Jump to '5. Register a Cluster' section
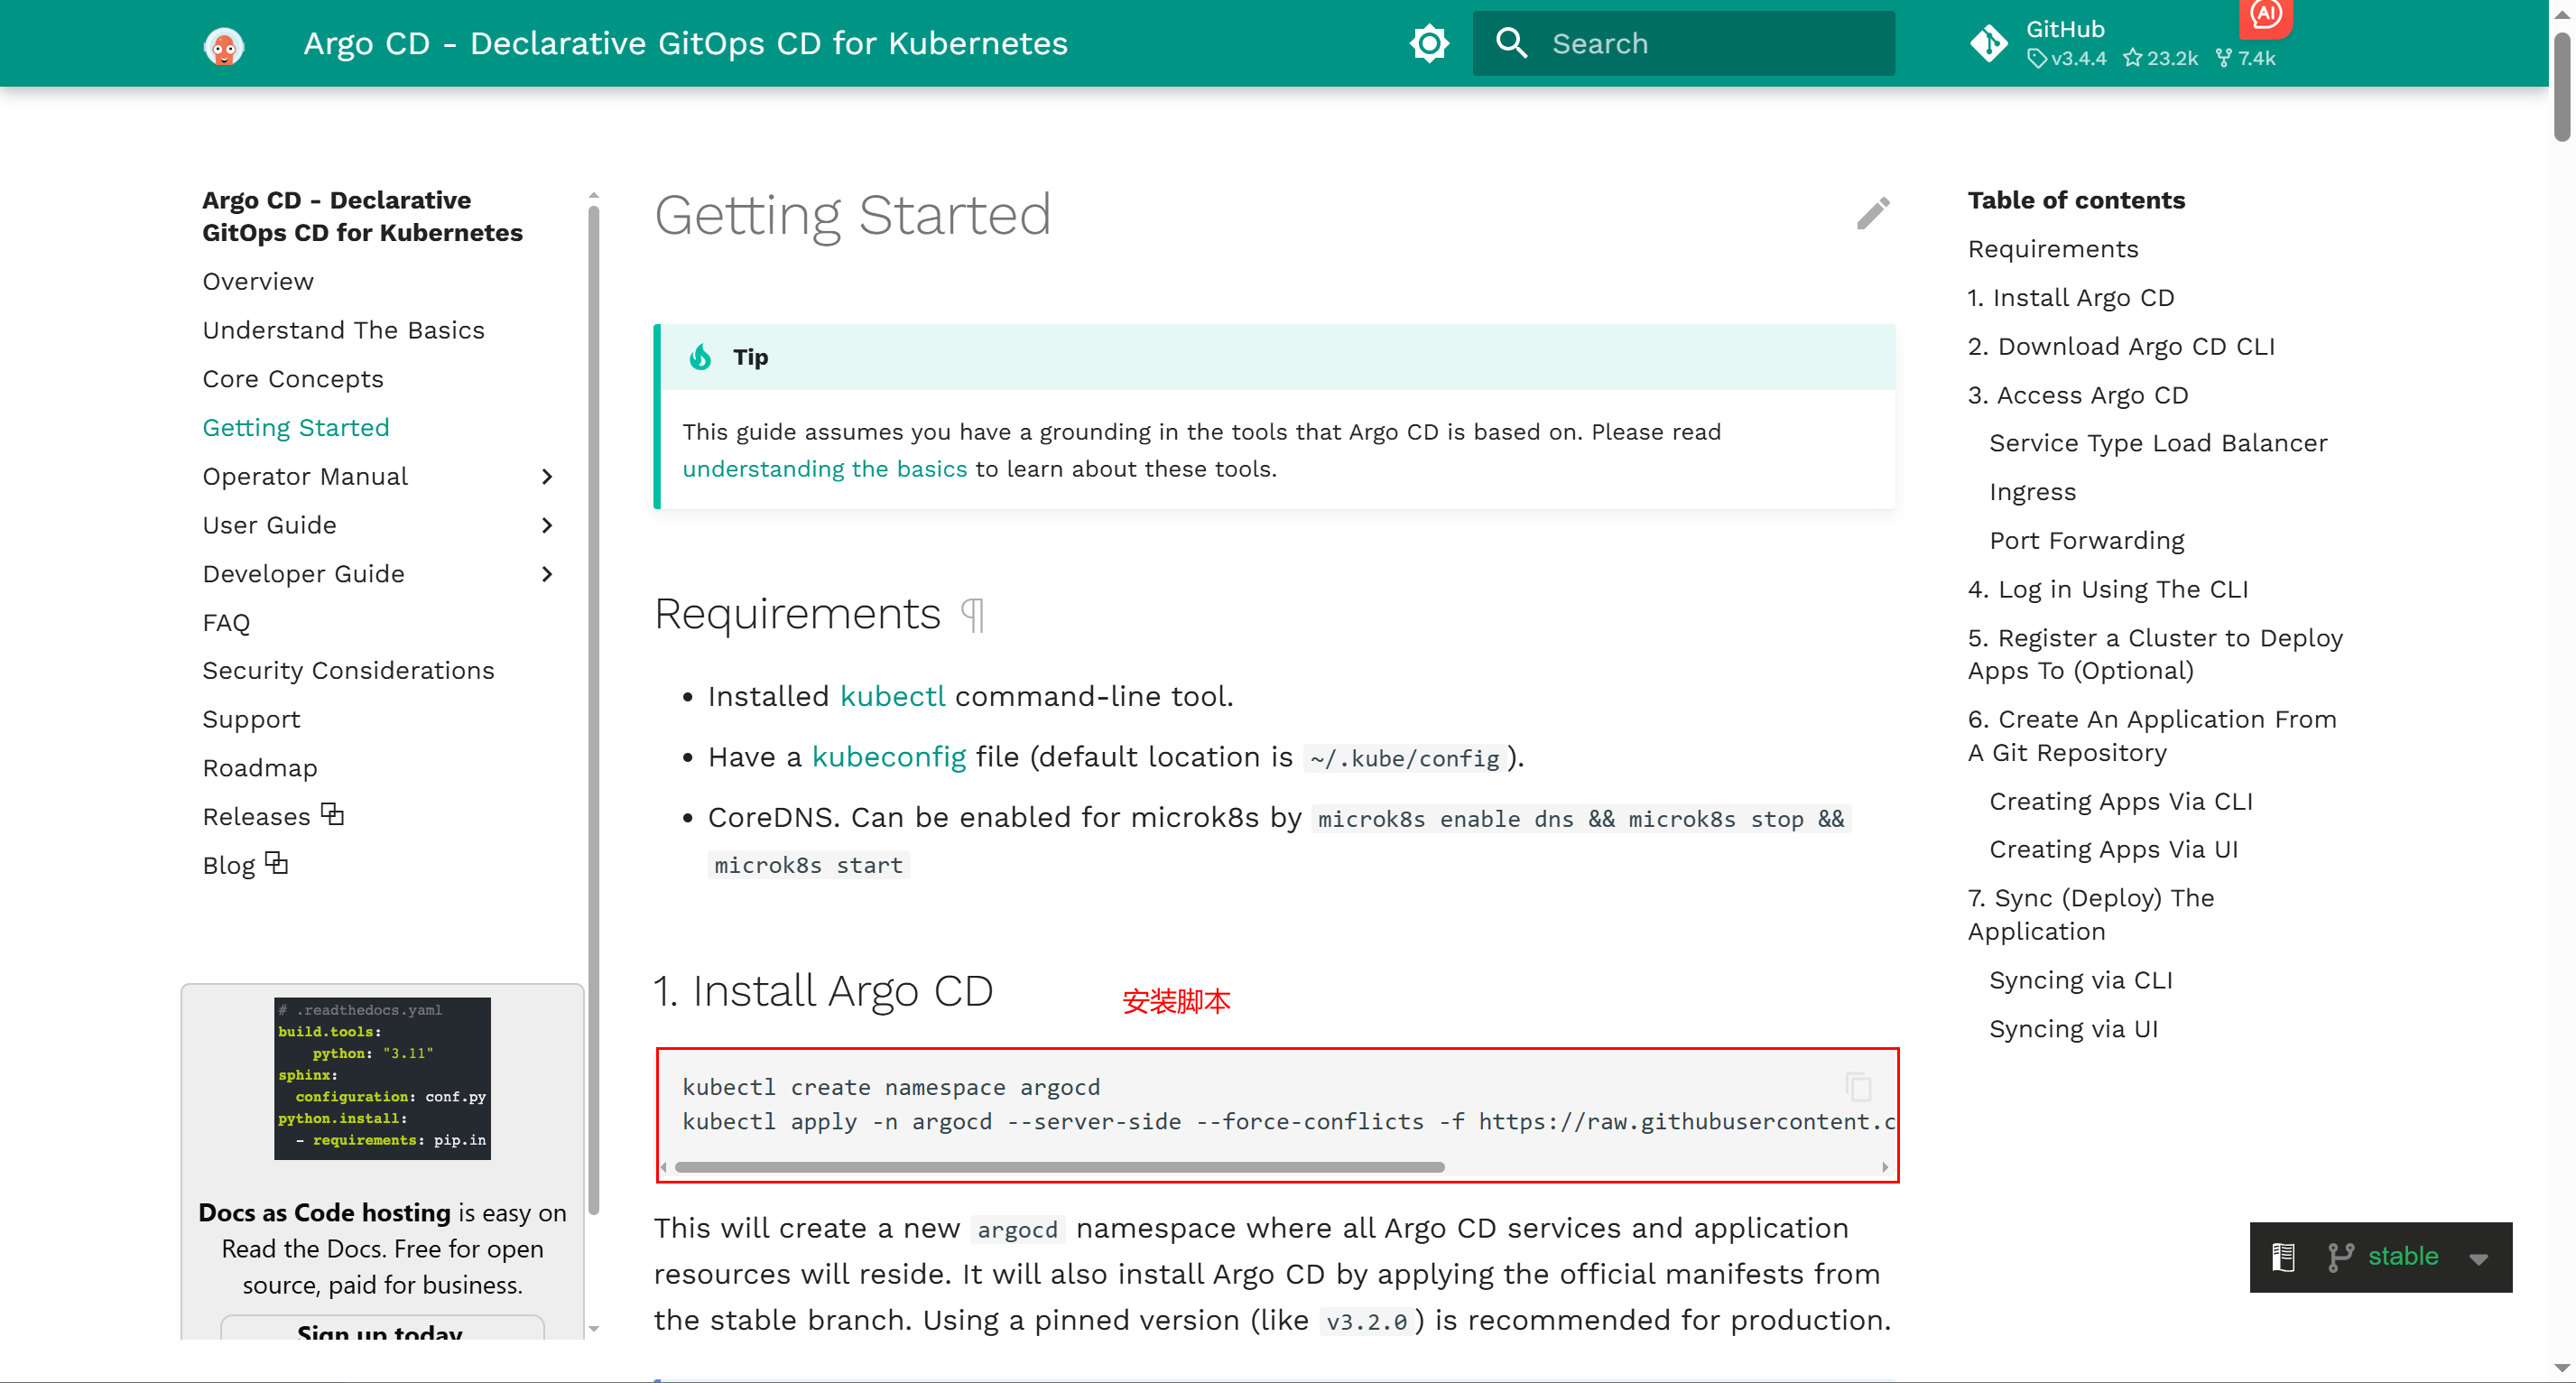 point(2154,655)
